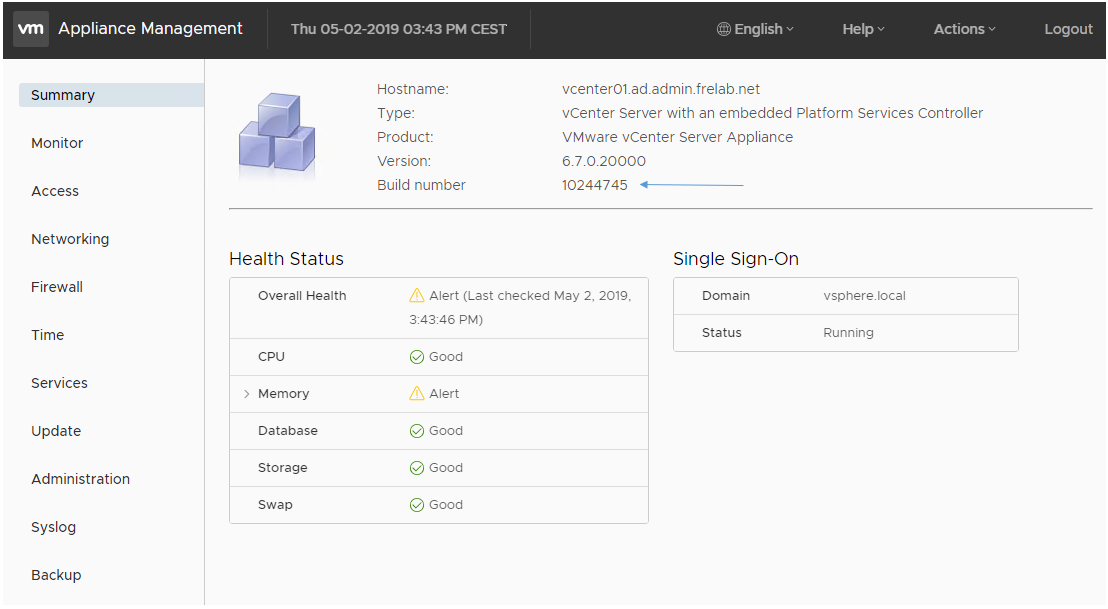Image resolution: width=1108 pixels, height=609 pixels.
Task: Open the Help dropdown menu
Action: 862,29
